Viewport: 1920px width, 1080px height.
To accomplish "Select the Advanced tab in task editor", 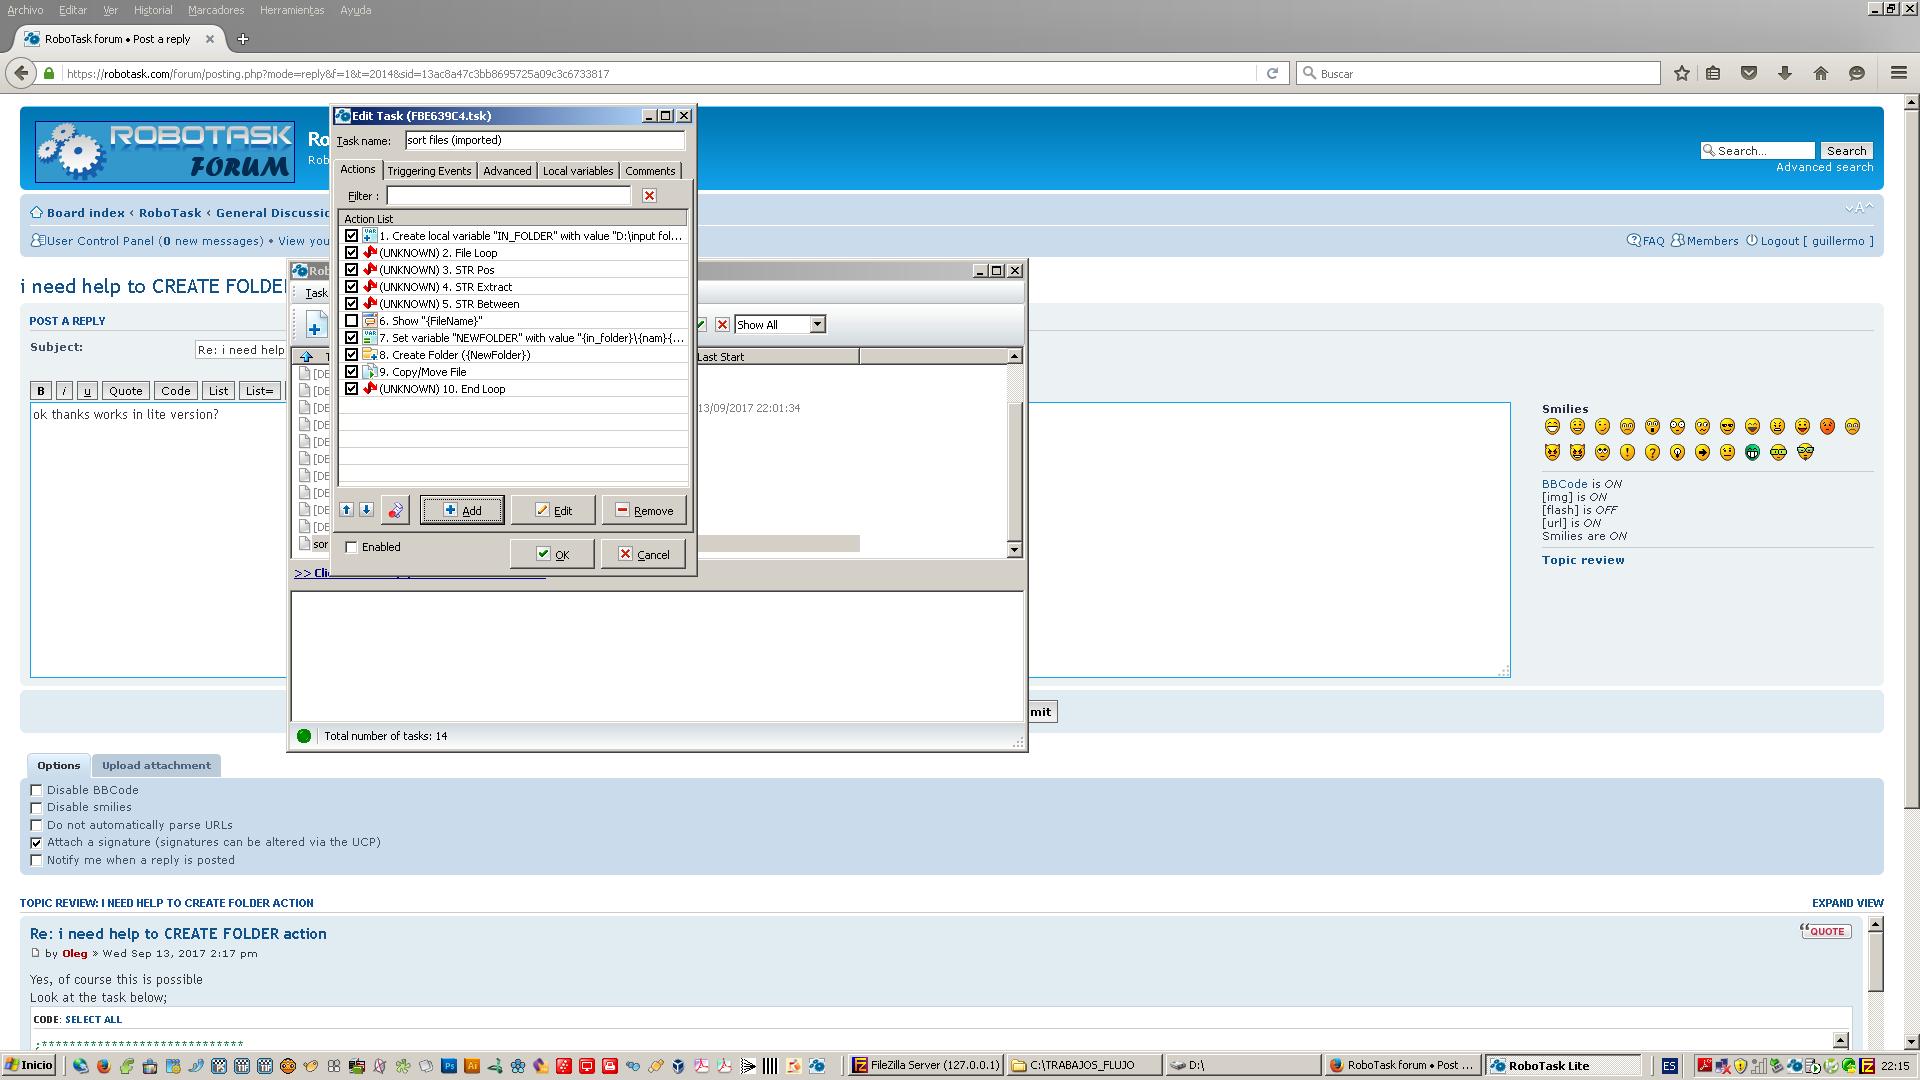I will [506, 170].
